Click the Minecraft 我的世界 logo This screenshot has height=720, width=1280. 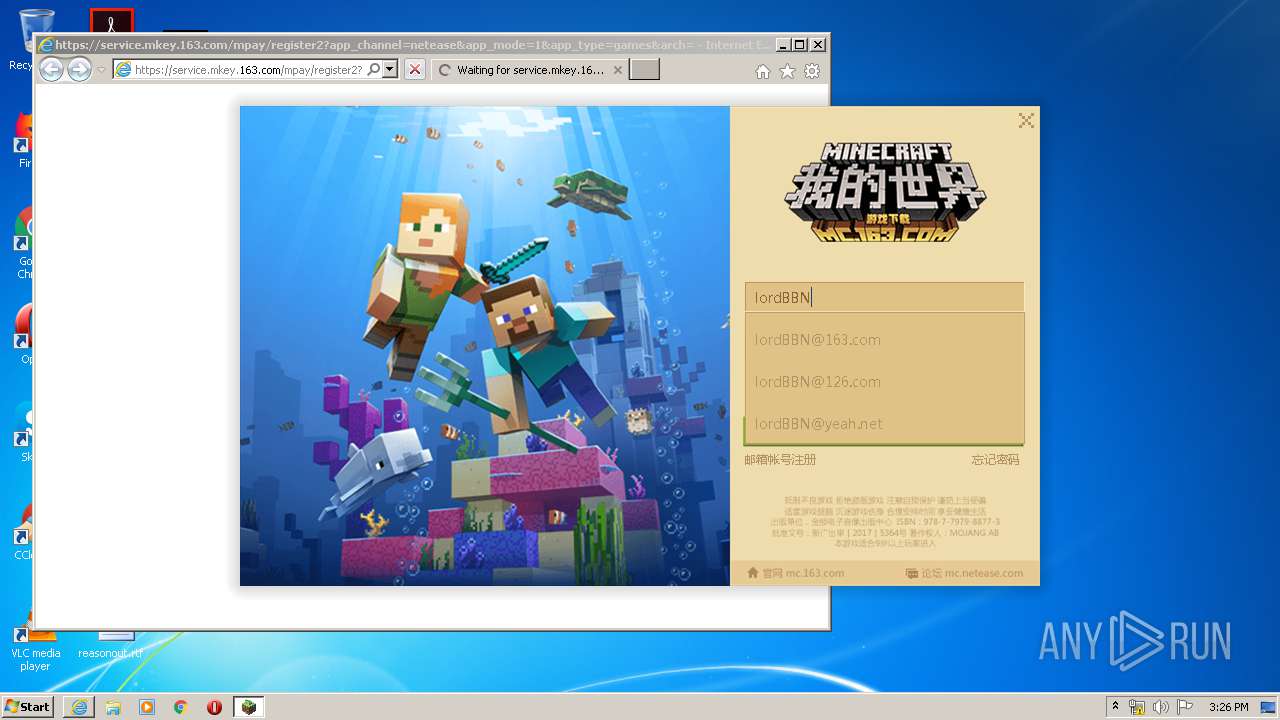[885, 192]
